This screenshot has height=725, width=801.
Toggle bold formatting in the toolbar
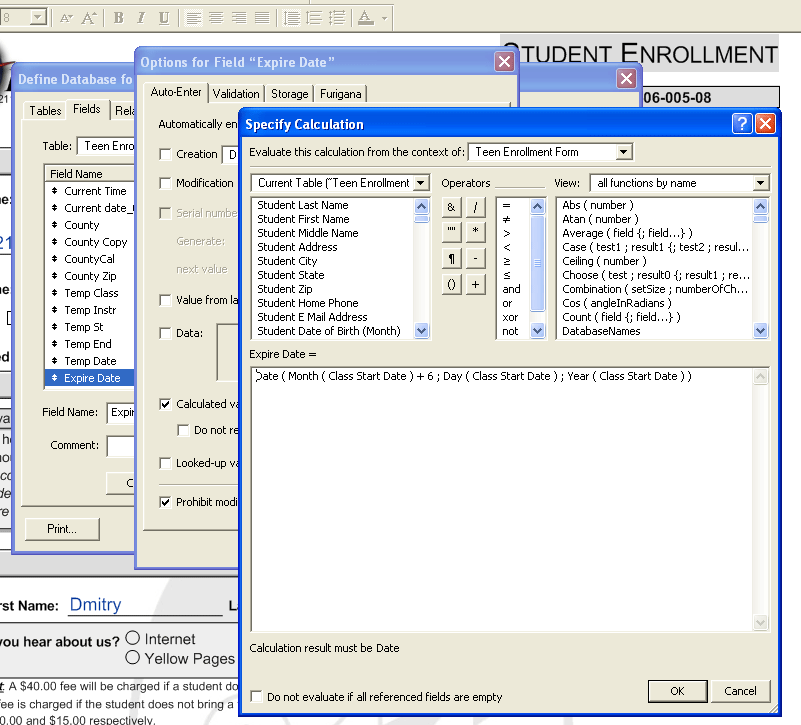(118, 18)
